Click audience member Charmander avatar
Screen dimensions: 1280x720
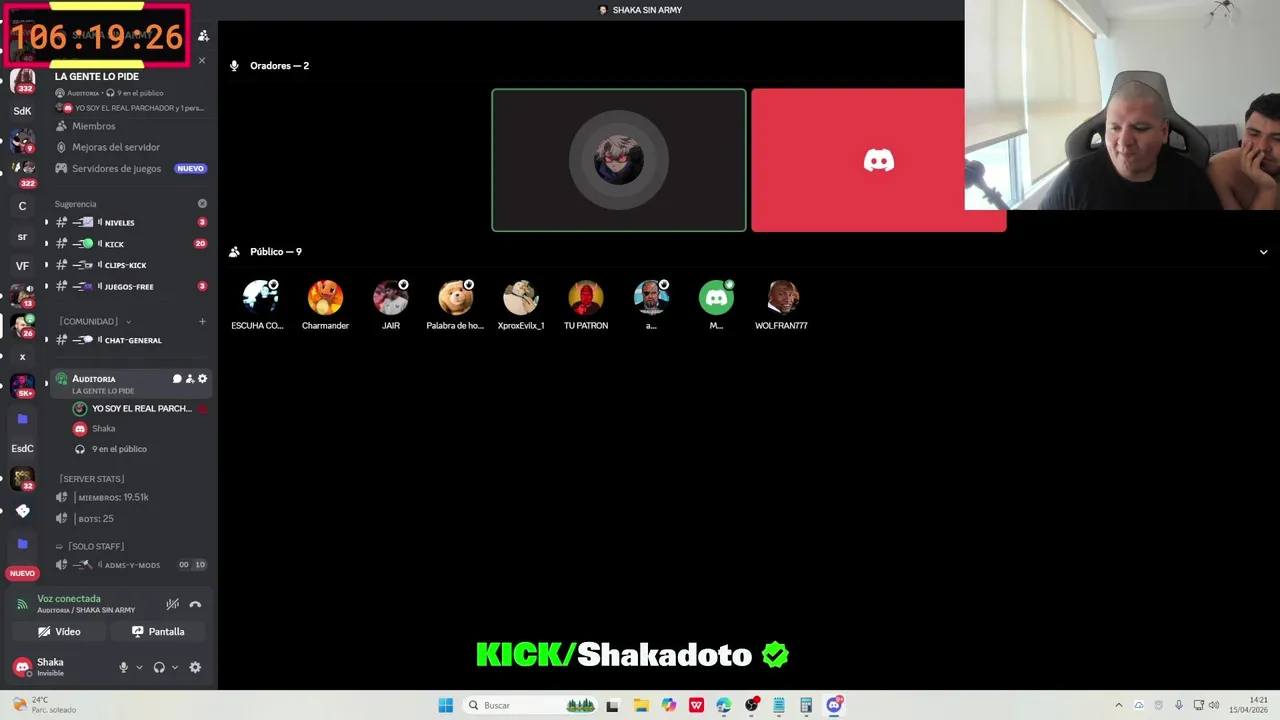(325, 298)
